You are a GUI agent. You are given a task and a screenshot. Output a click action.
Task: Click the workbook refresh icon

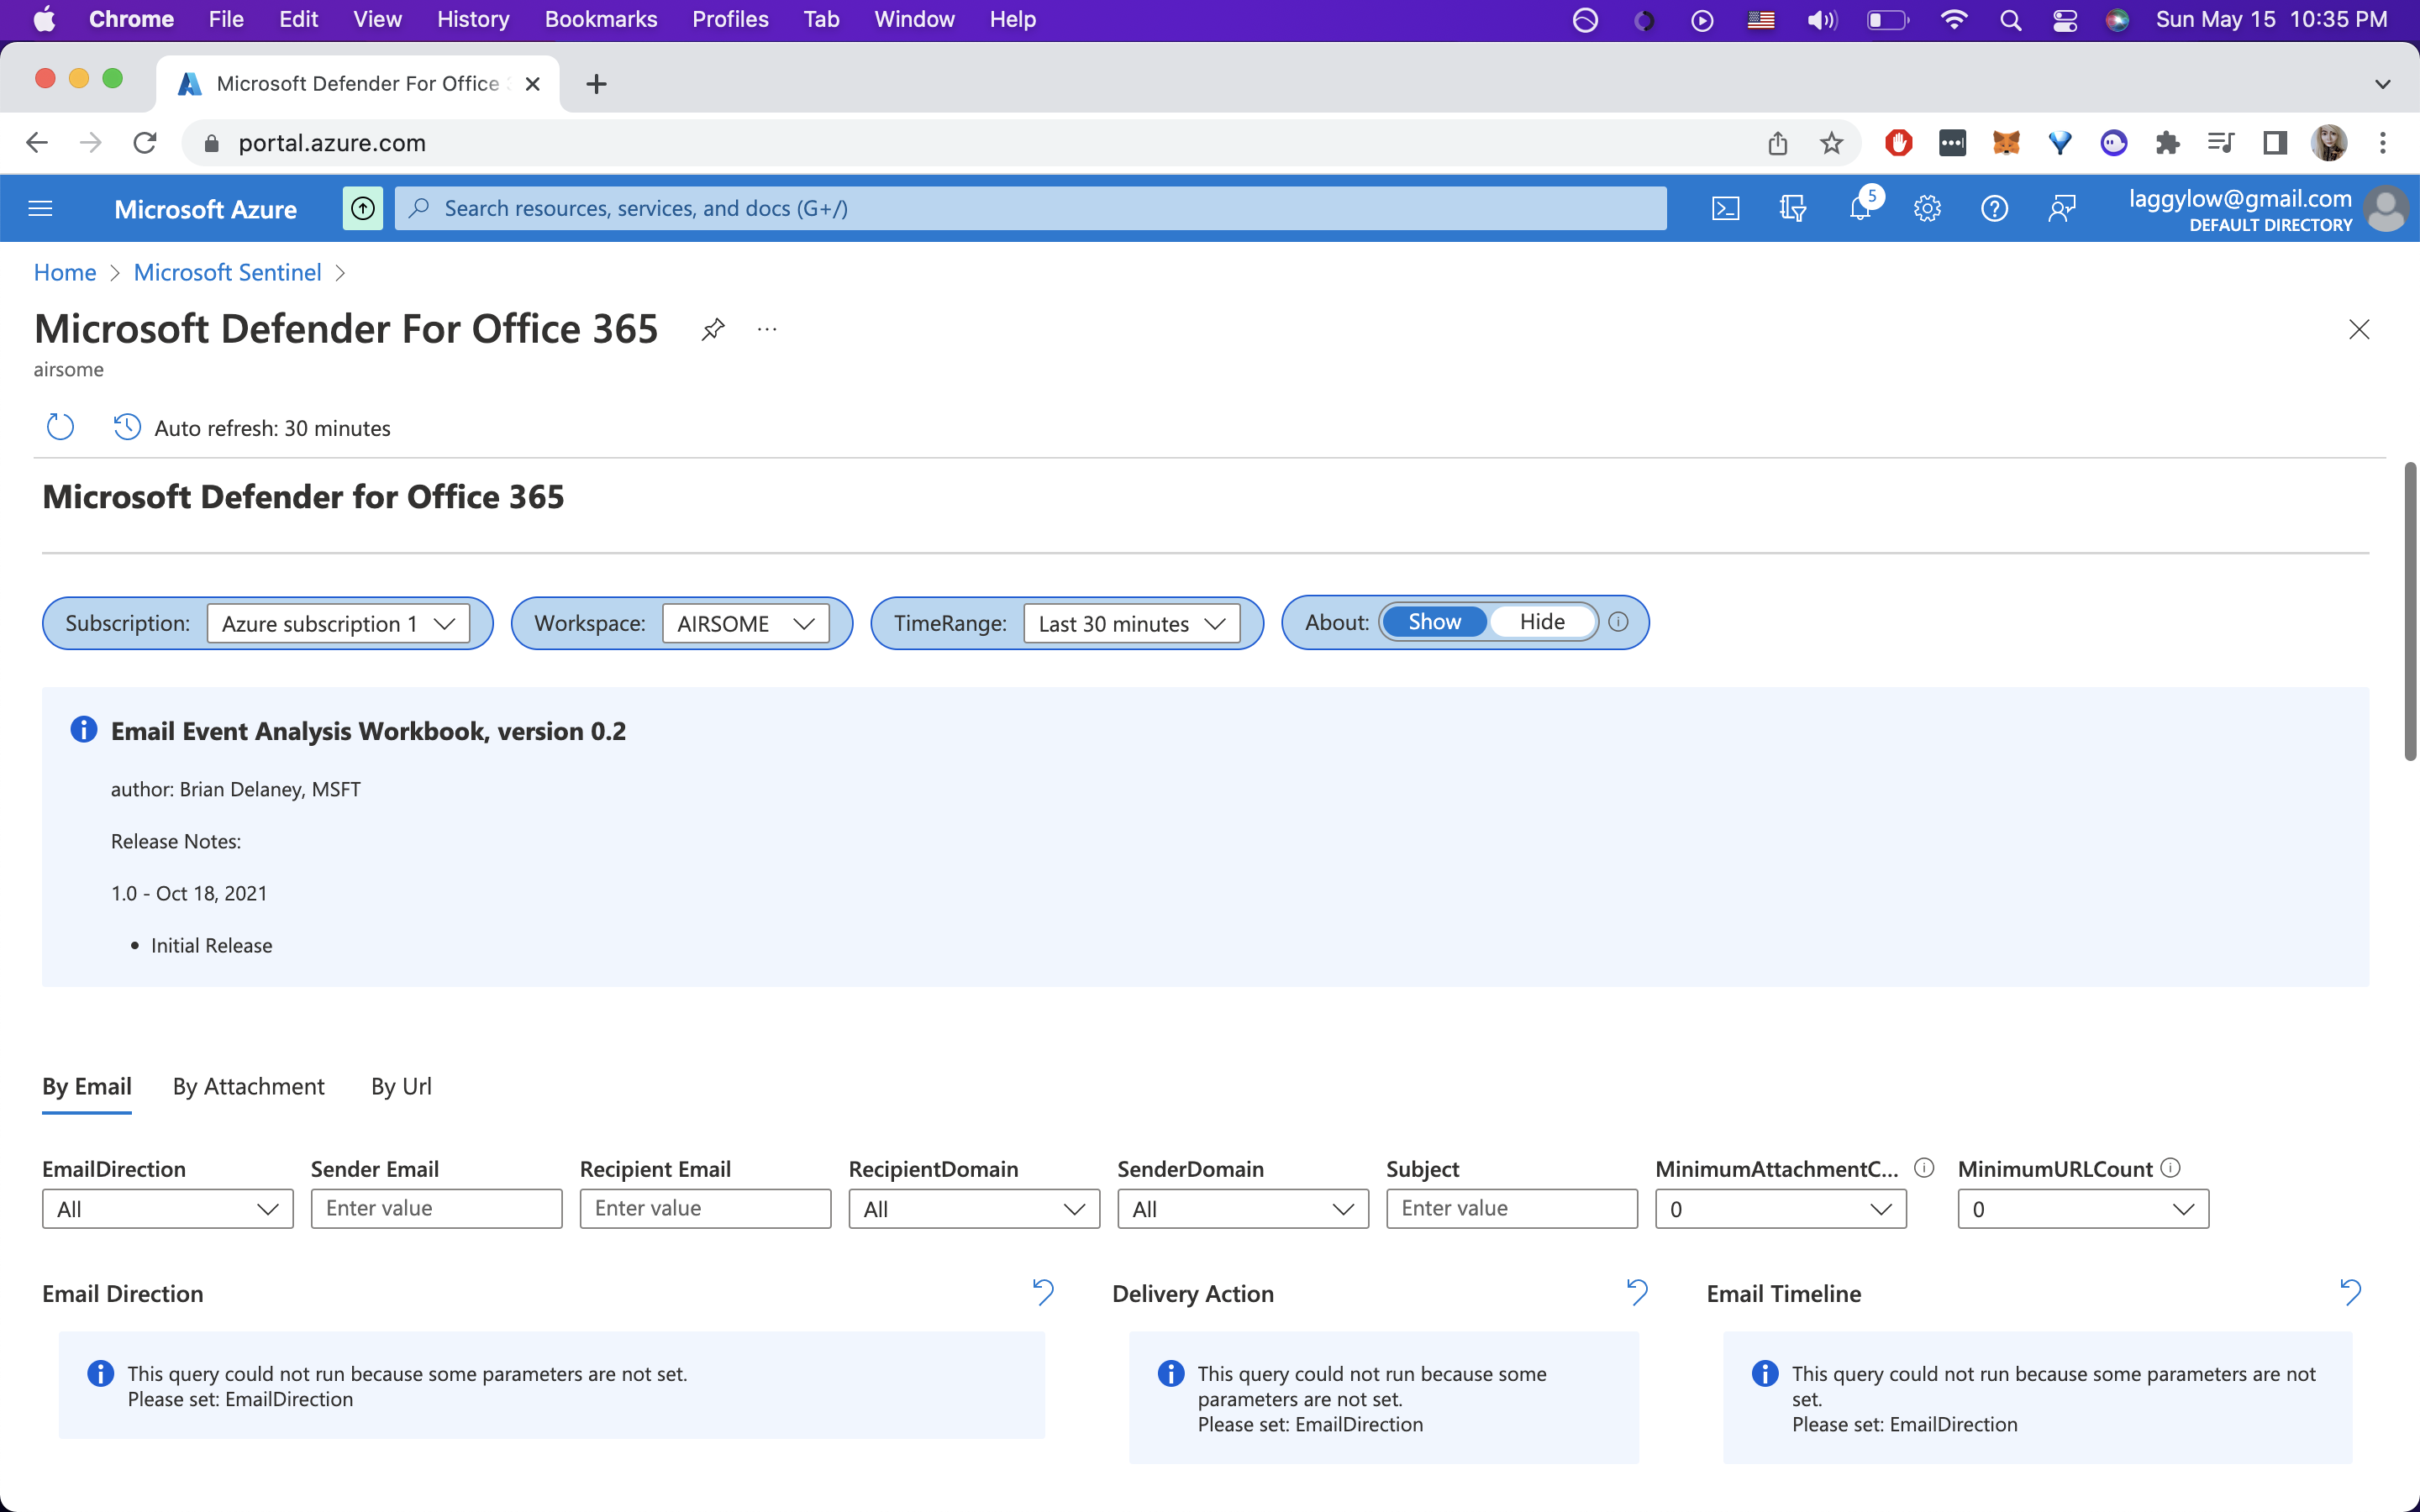pos(60,427)
